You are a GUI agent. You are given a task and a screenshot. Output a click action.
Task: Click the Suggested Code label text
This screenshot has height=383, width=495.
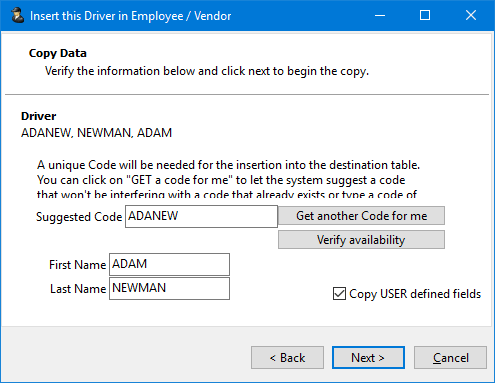point(79,217)
